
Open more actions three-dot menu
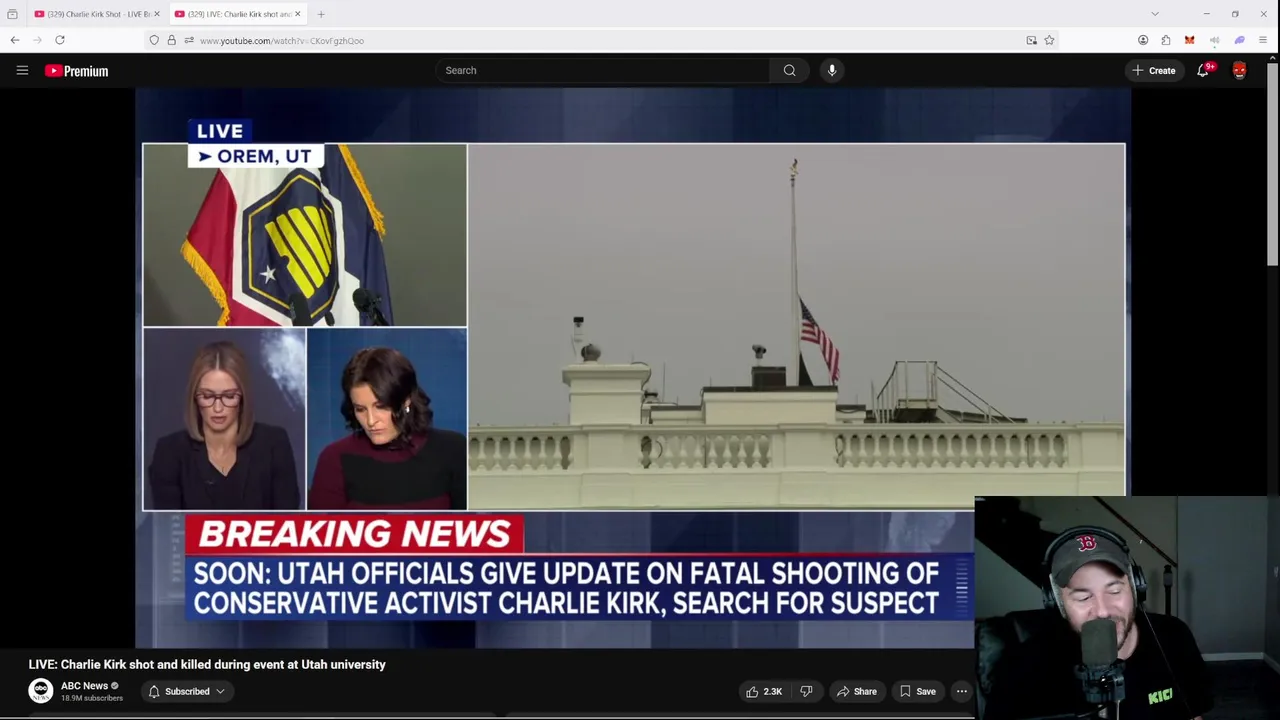pyautogui.click(x=961, y=691)
